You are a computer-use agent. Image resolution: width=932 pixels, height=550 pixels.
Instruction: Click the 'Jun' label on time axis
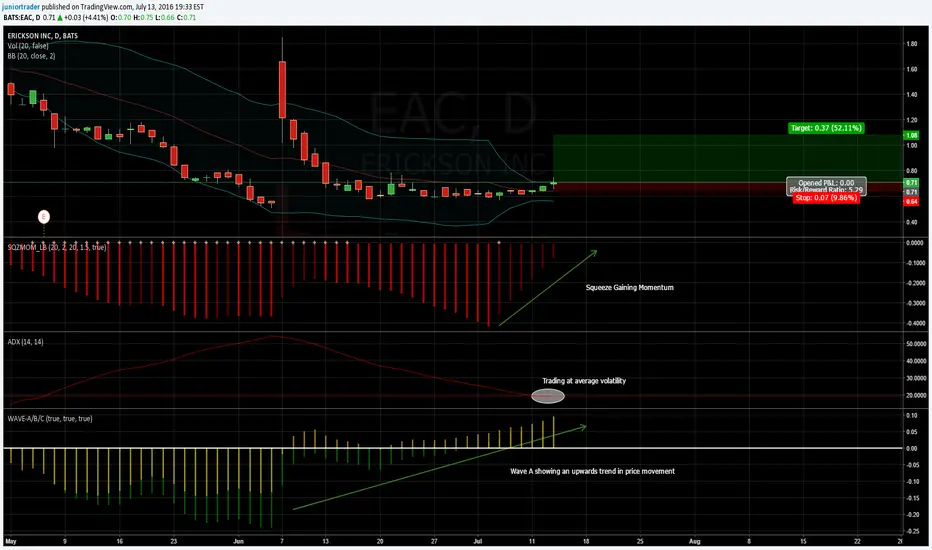(x=238, y=542)
